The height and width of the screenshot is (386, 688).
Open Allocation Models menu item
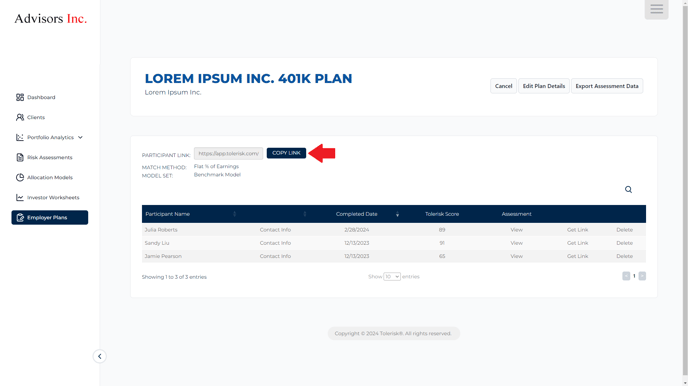(50, 177)
